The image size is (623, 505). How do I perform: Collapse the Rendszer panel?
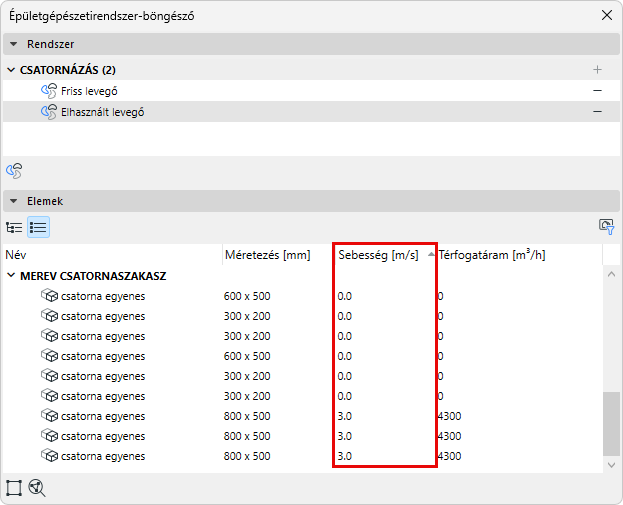14,44
